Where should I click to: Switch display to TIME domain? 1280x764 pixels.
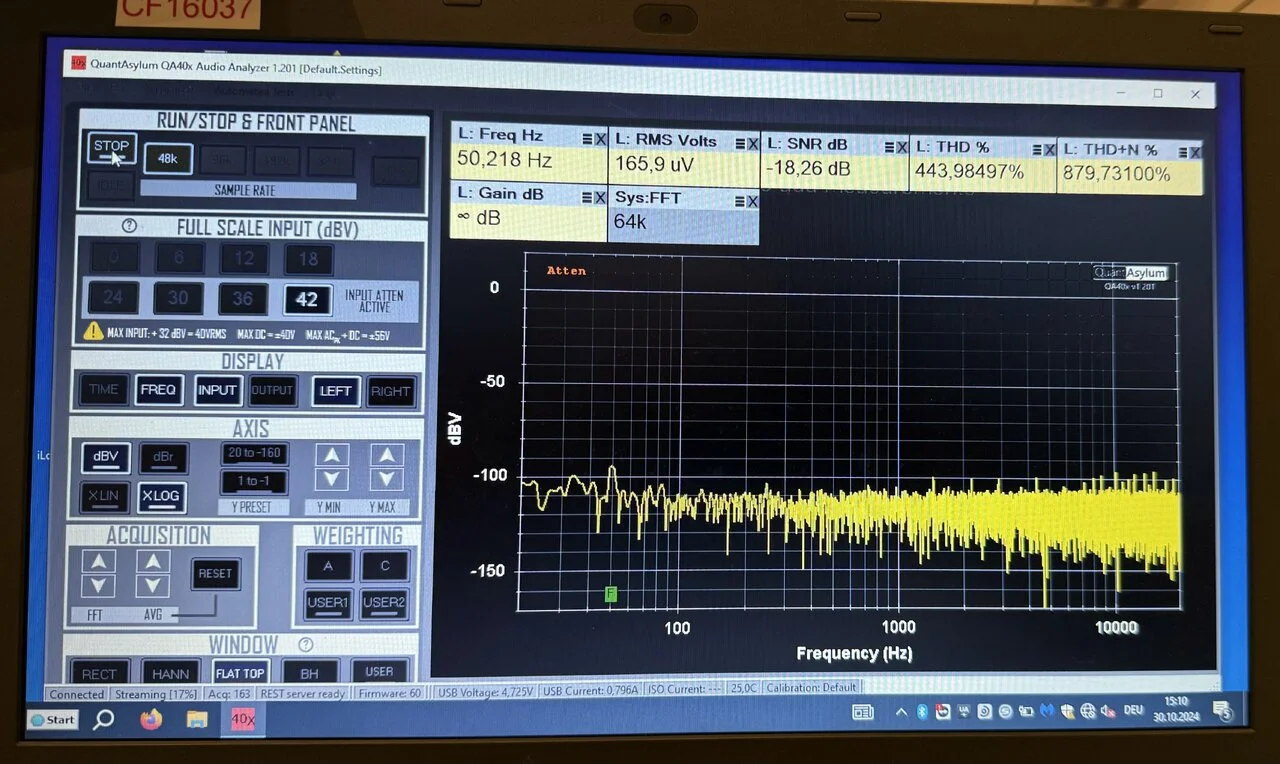coord(103,390)
